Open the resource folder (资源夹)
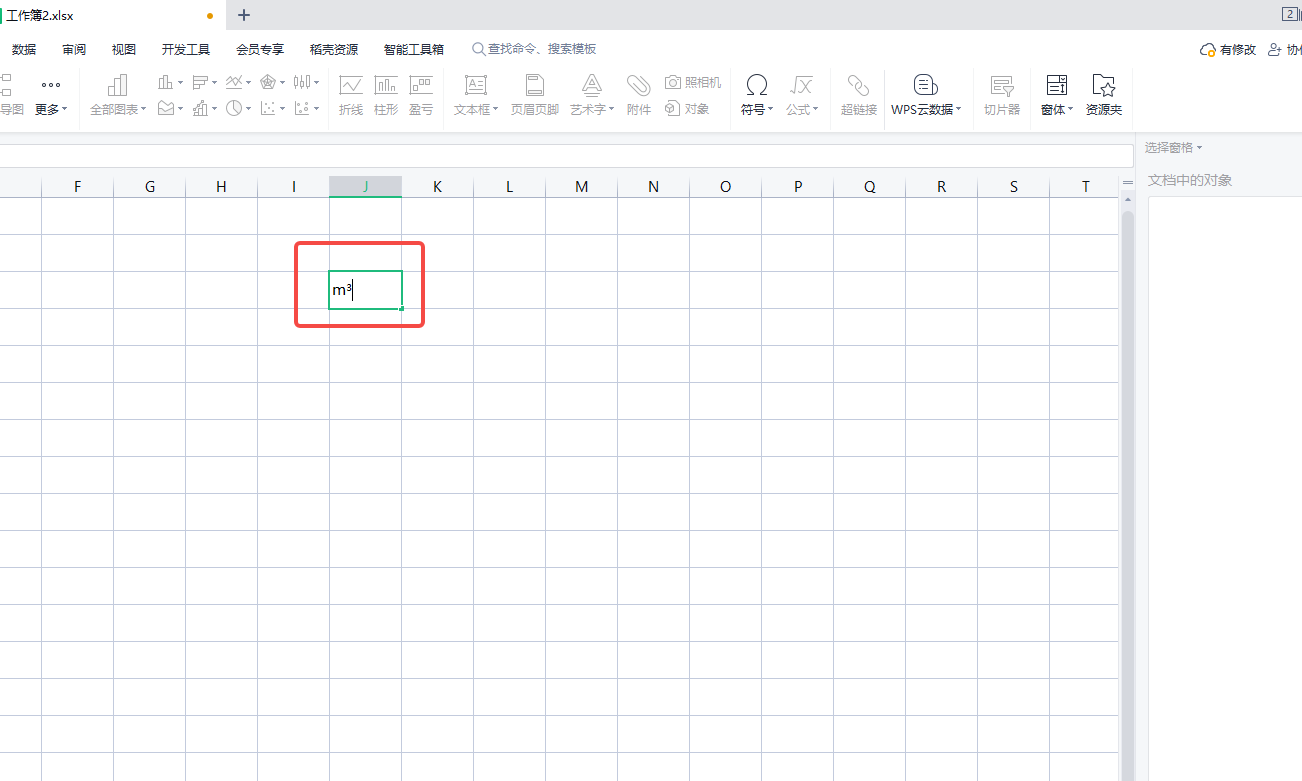This screenshot has width=1302, height=781. [x=1103, y=95]
